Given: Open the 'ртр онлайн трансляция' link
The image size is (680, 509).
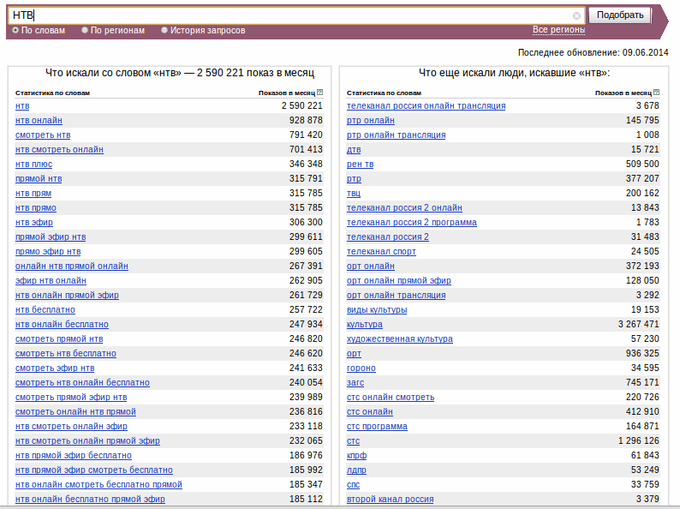Looking at the screenshot, I should [x=396, y=135].
